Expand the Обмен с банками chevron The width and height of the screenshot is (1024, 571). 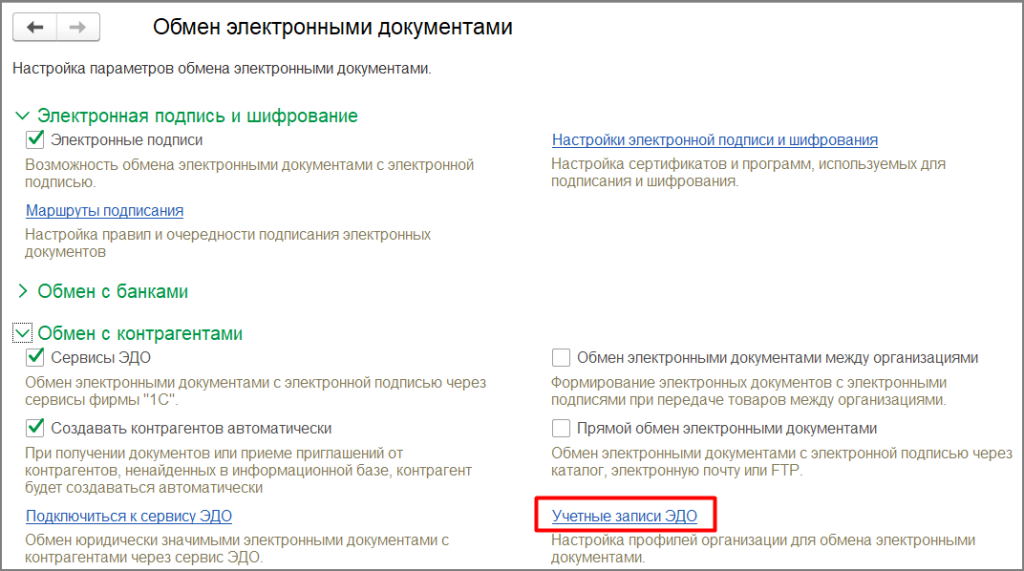22,292
